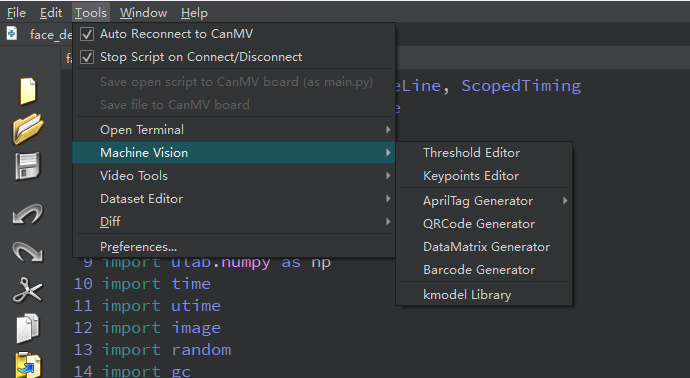690x378 pixels.
Task: Click 'import gc' on line 14
Action: click(x=146, y=371)
